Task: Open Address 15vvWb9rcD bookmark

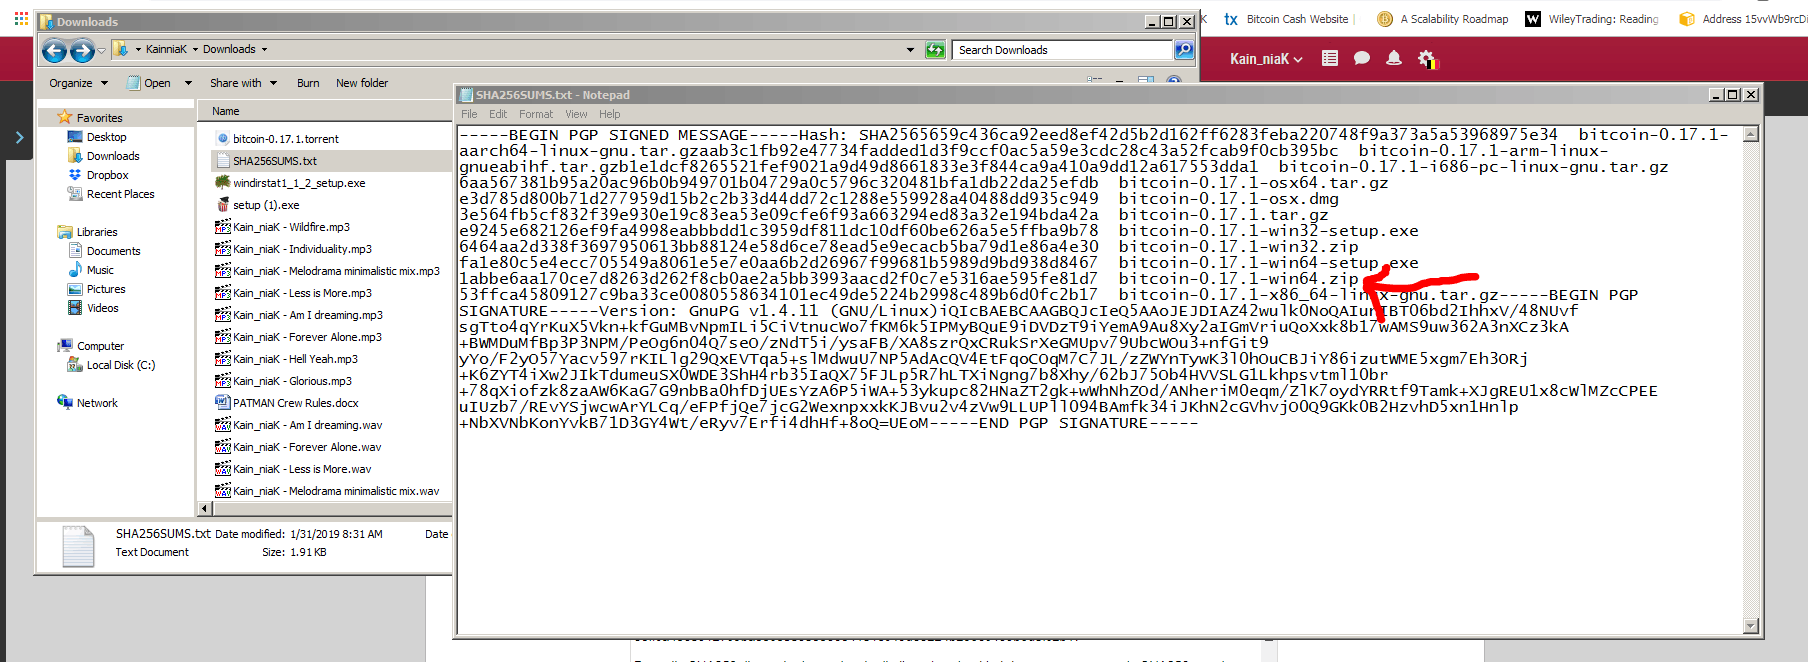Action: tap(1743, 19)
